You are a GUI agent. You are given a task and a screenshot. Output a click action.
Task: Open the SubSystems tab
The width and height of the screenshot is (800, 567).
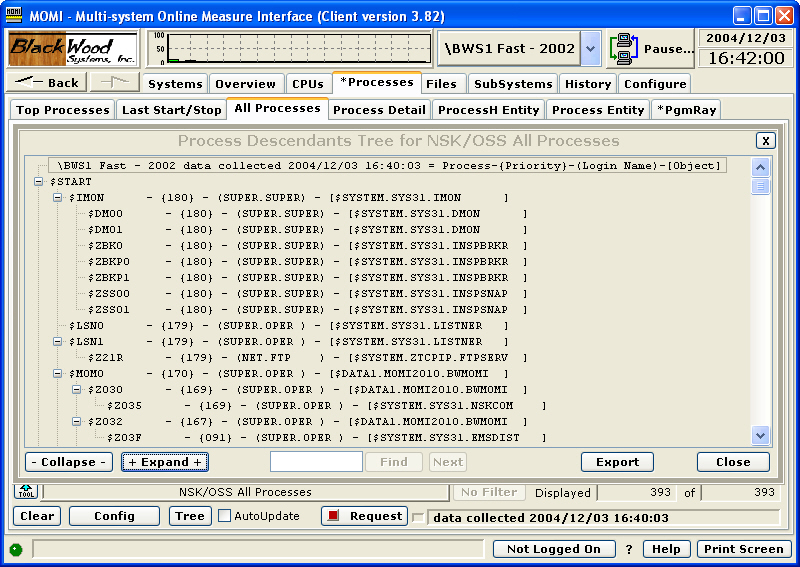point(512,84)
